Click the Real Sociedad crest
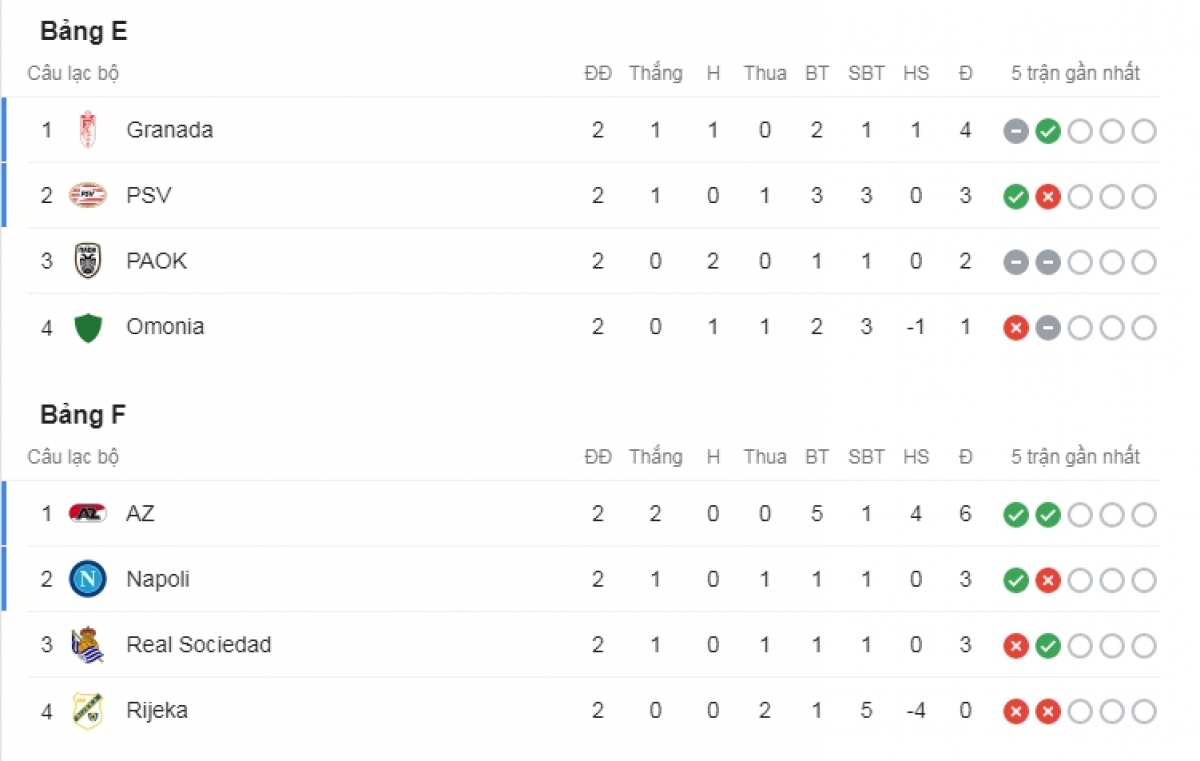Image resolution: width=1200 pixels, height=761 pixels. (x=88, y=645)
